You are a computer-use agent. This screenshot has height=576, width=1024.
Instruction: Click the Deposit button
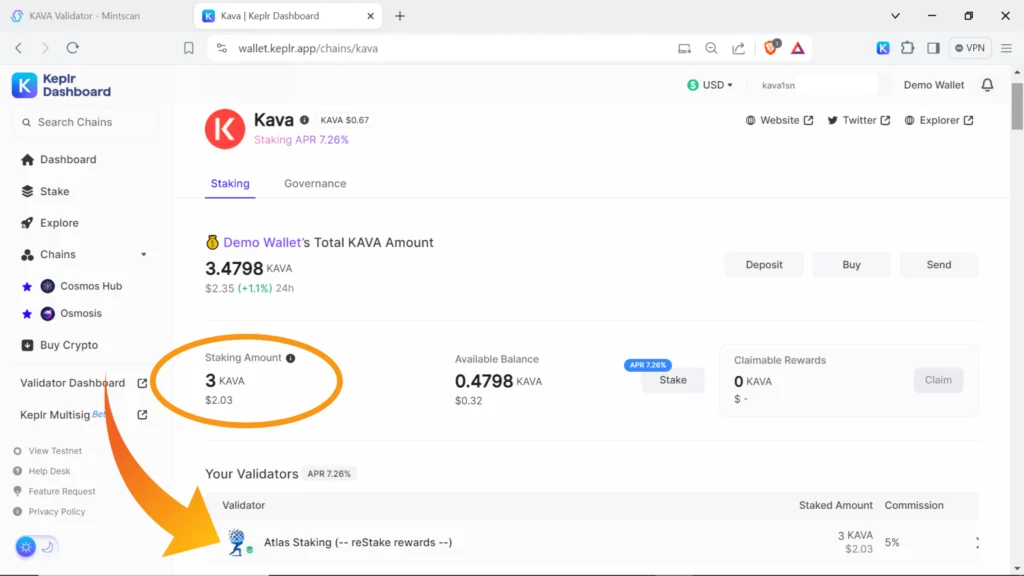[x=764, y=265]
